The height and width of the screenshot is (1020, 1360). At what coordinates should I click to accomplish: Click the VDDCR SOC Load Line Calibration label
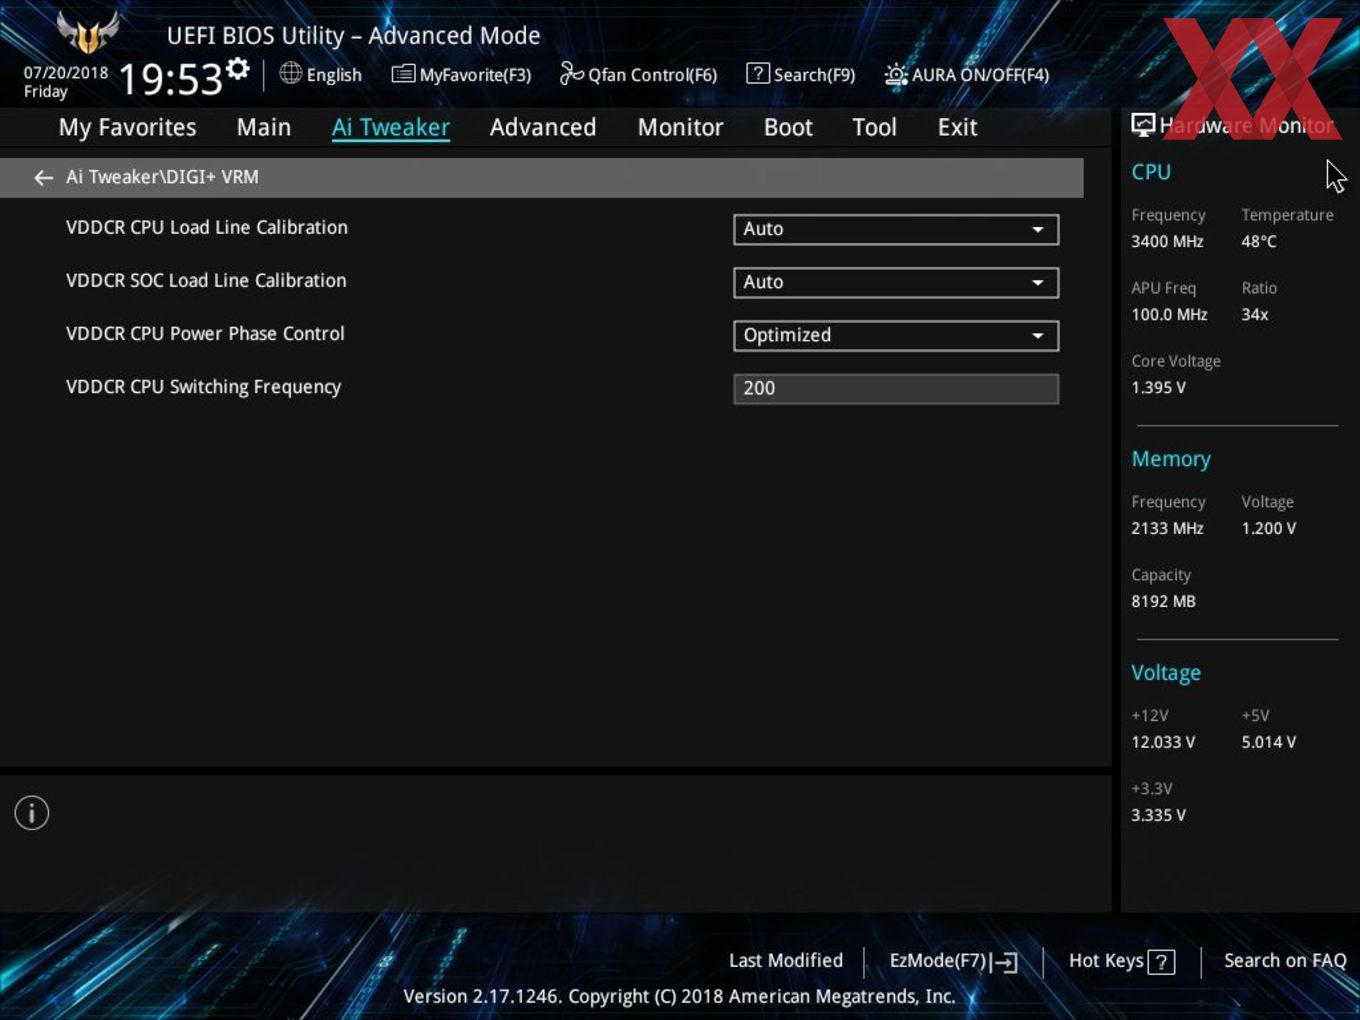tap(206, 280)
